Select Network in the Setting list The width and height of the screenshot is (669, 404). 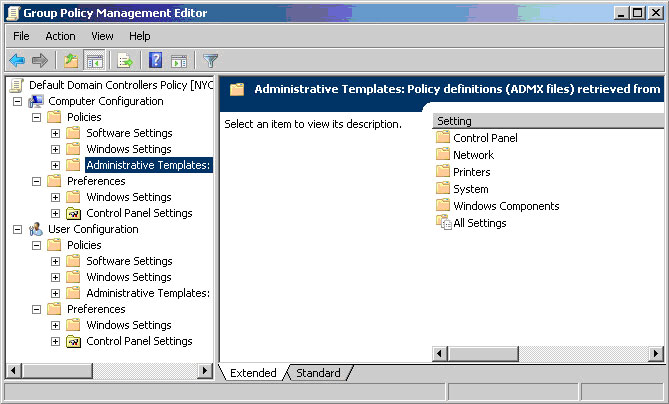pyautogui.click(x=473, y=155)
